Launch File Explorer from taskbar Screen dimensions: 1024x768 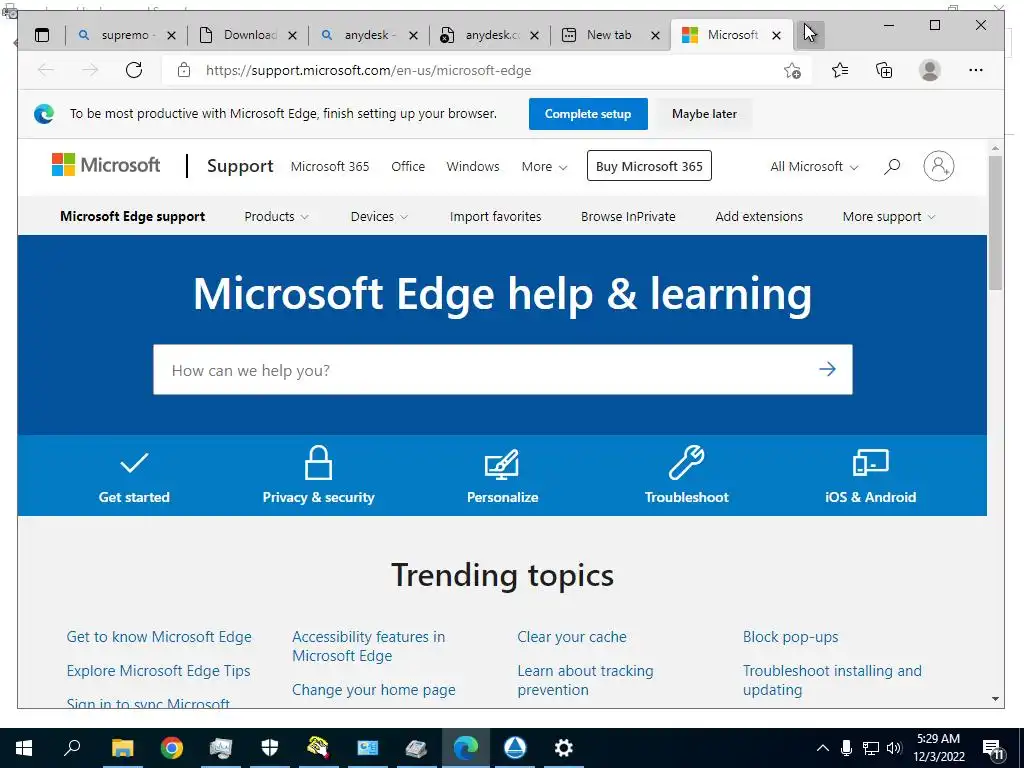pos(122,748)
